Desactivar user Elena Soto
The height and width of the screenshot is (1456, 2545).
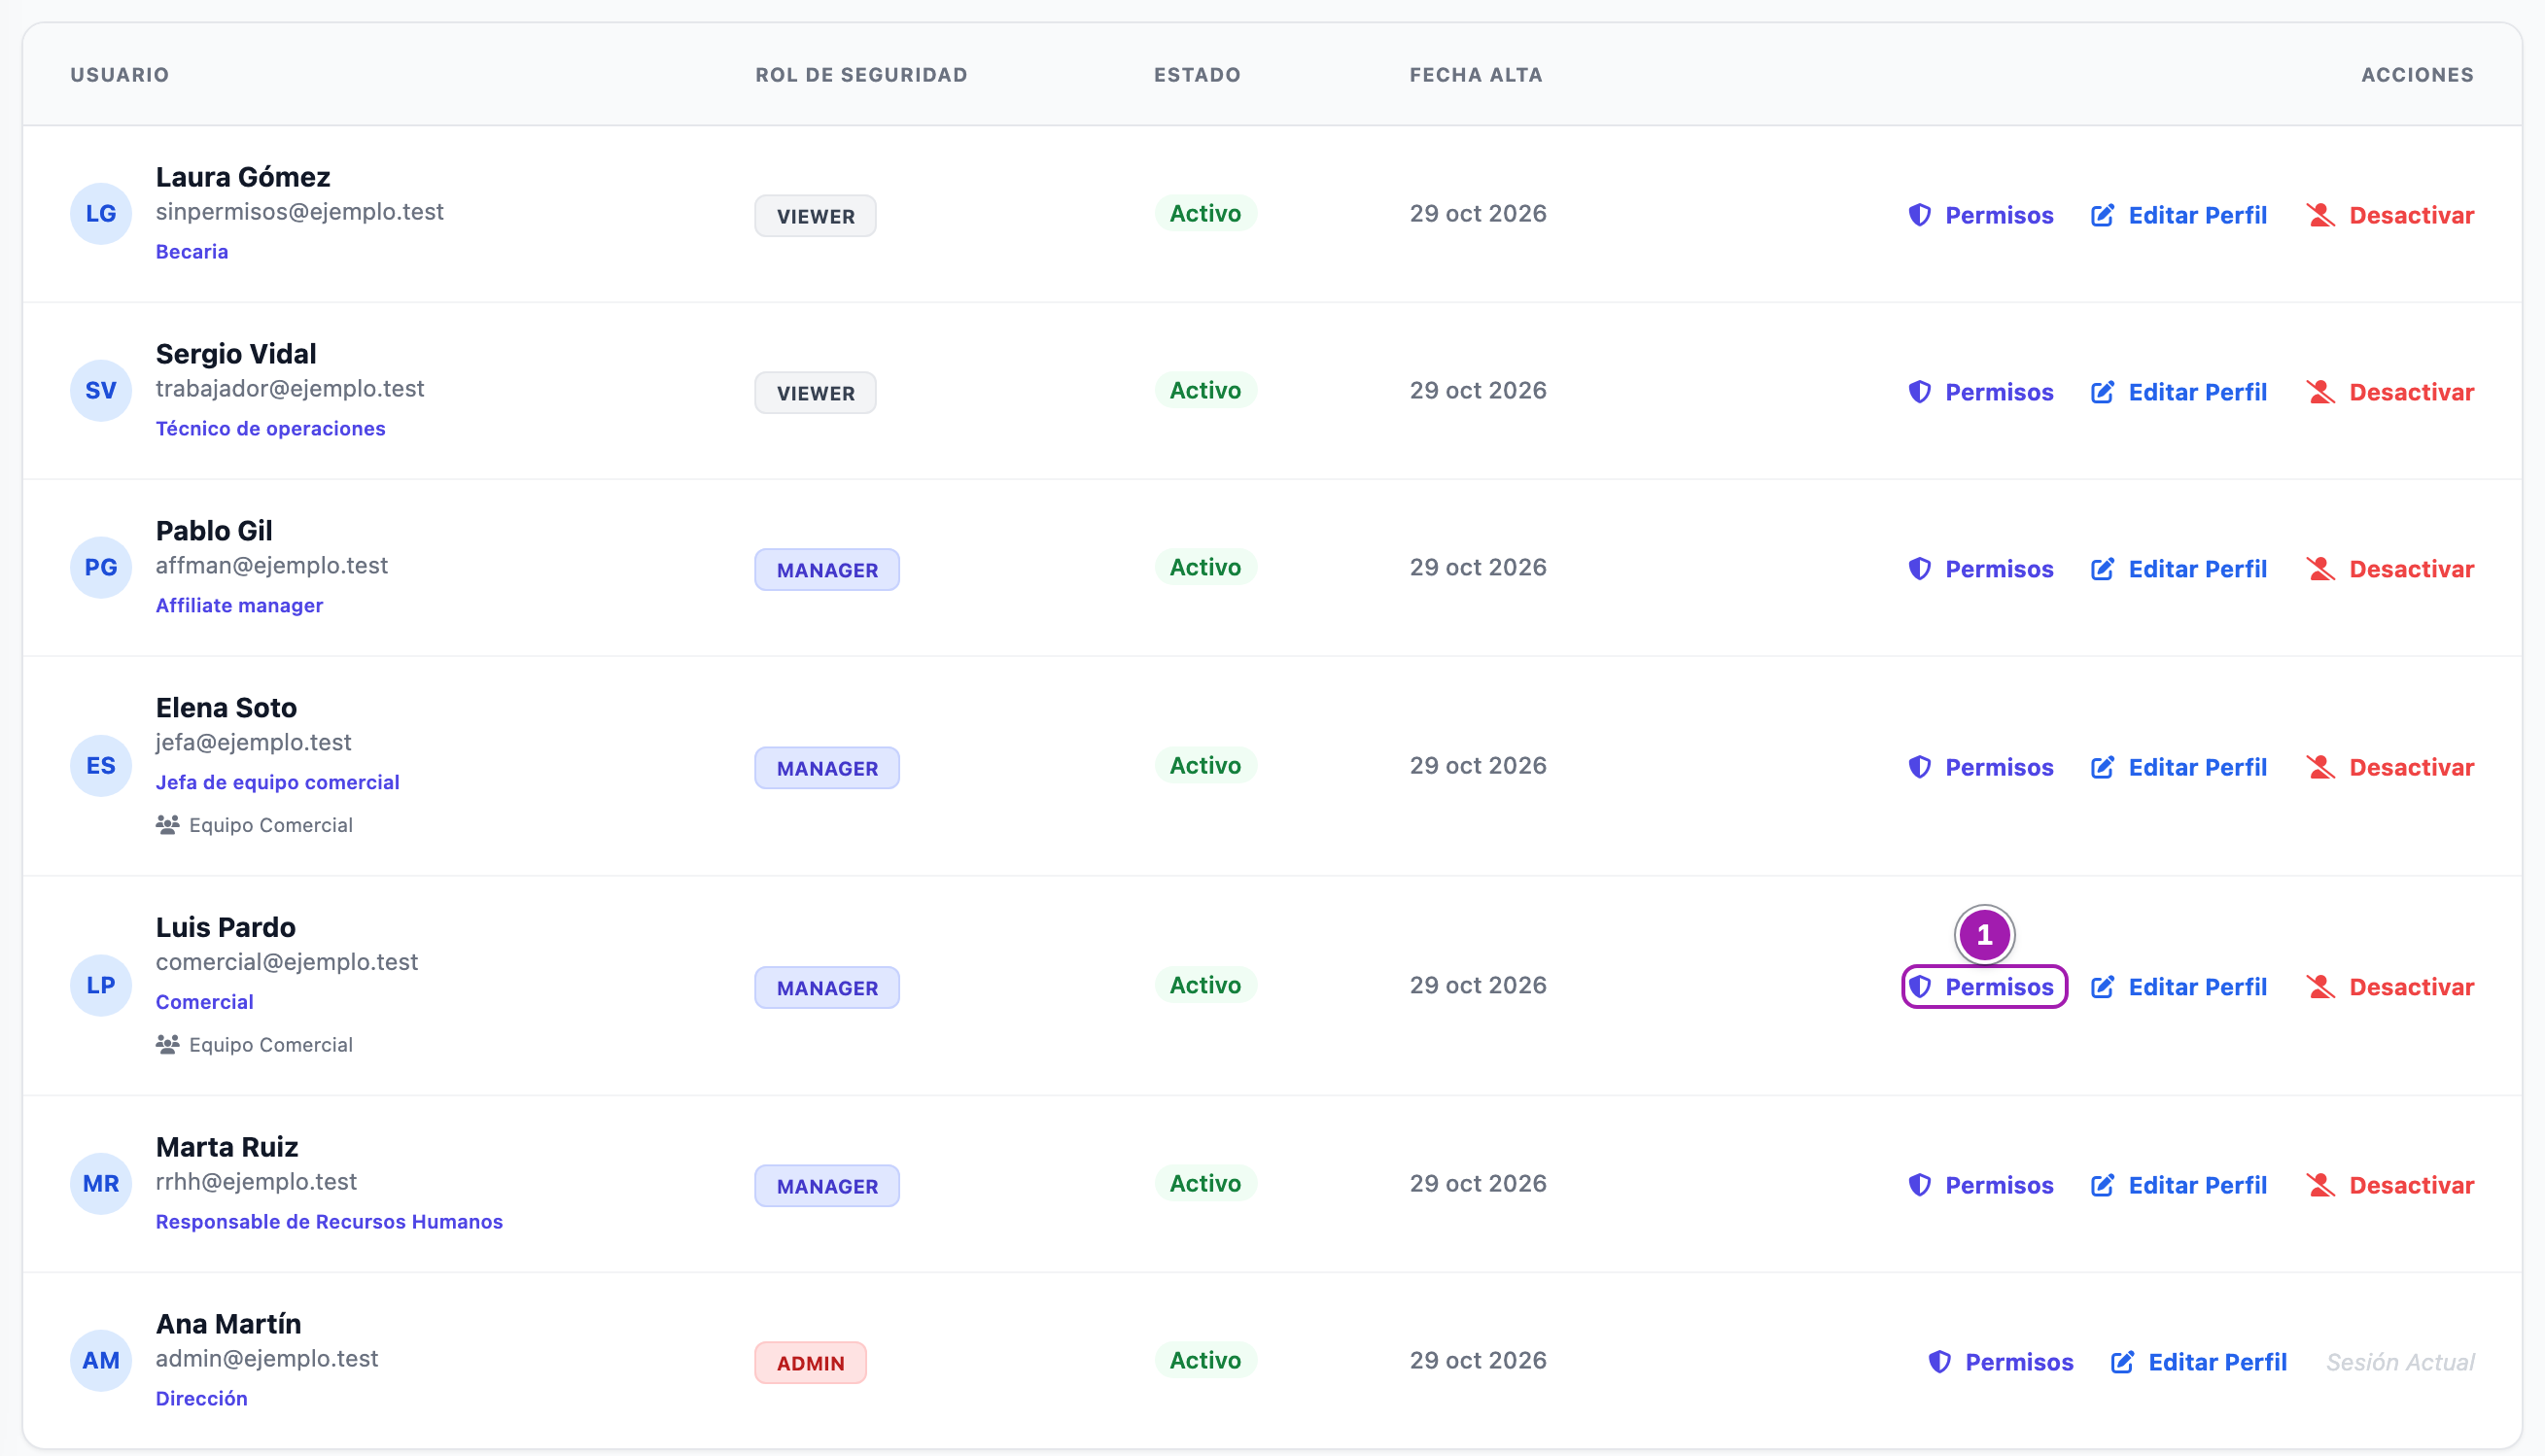[2390, 767]
